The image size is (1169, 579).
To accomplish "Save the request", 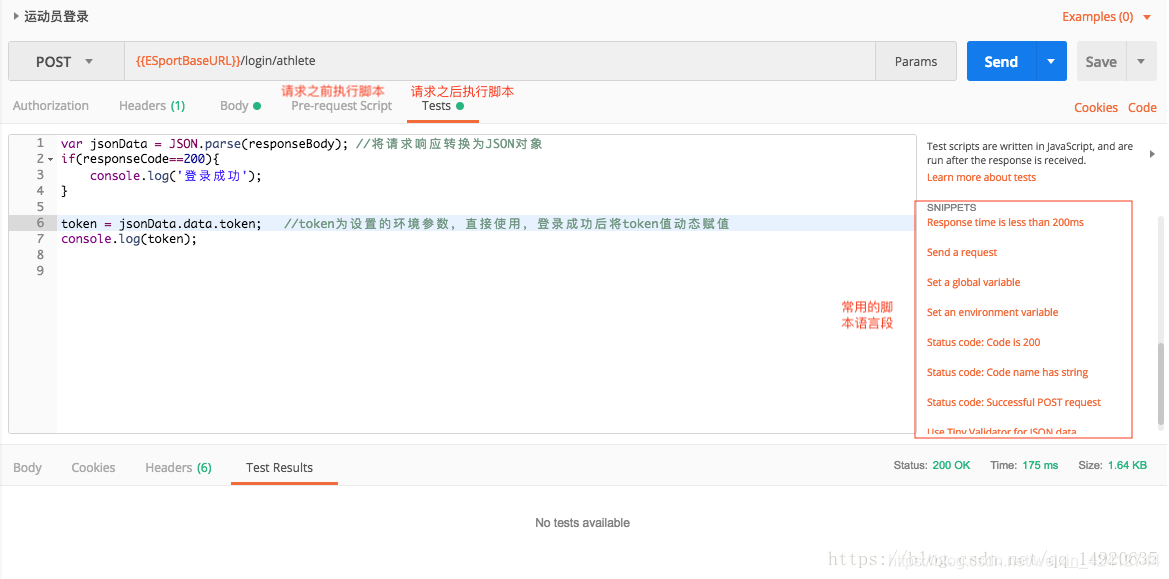I will coord(1101,62).
